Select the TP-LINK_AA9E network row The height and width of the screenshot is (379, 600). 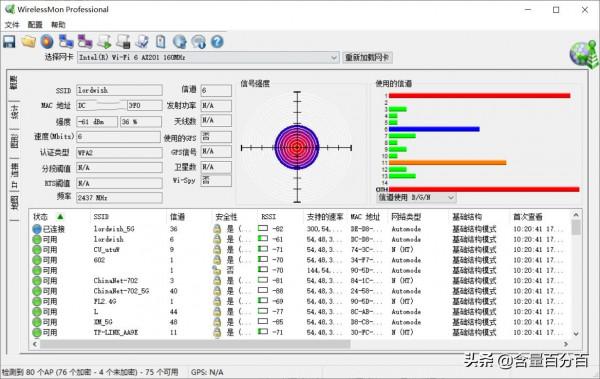tap(300, 332)
